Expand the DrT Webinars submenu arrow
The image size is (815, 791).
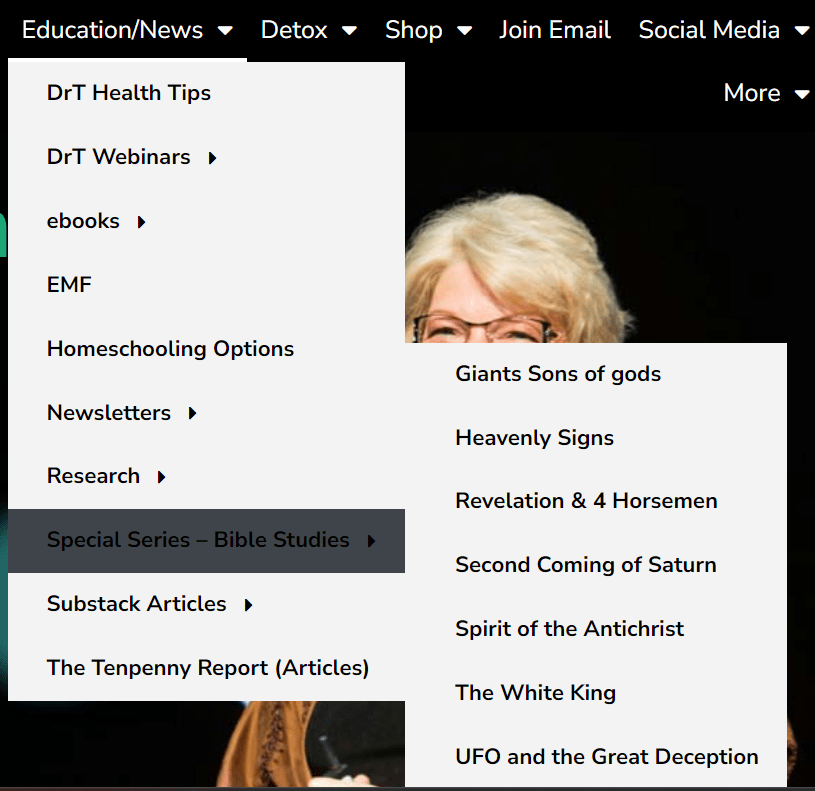click(212, 158)
